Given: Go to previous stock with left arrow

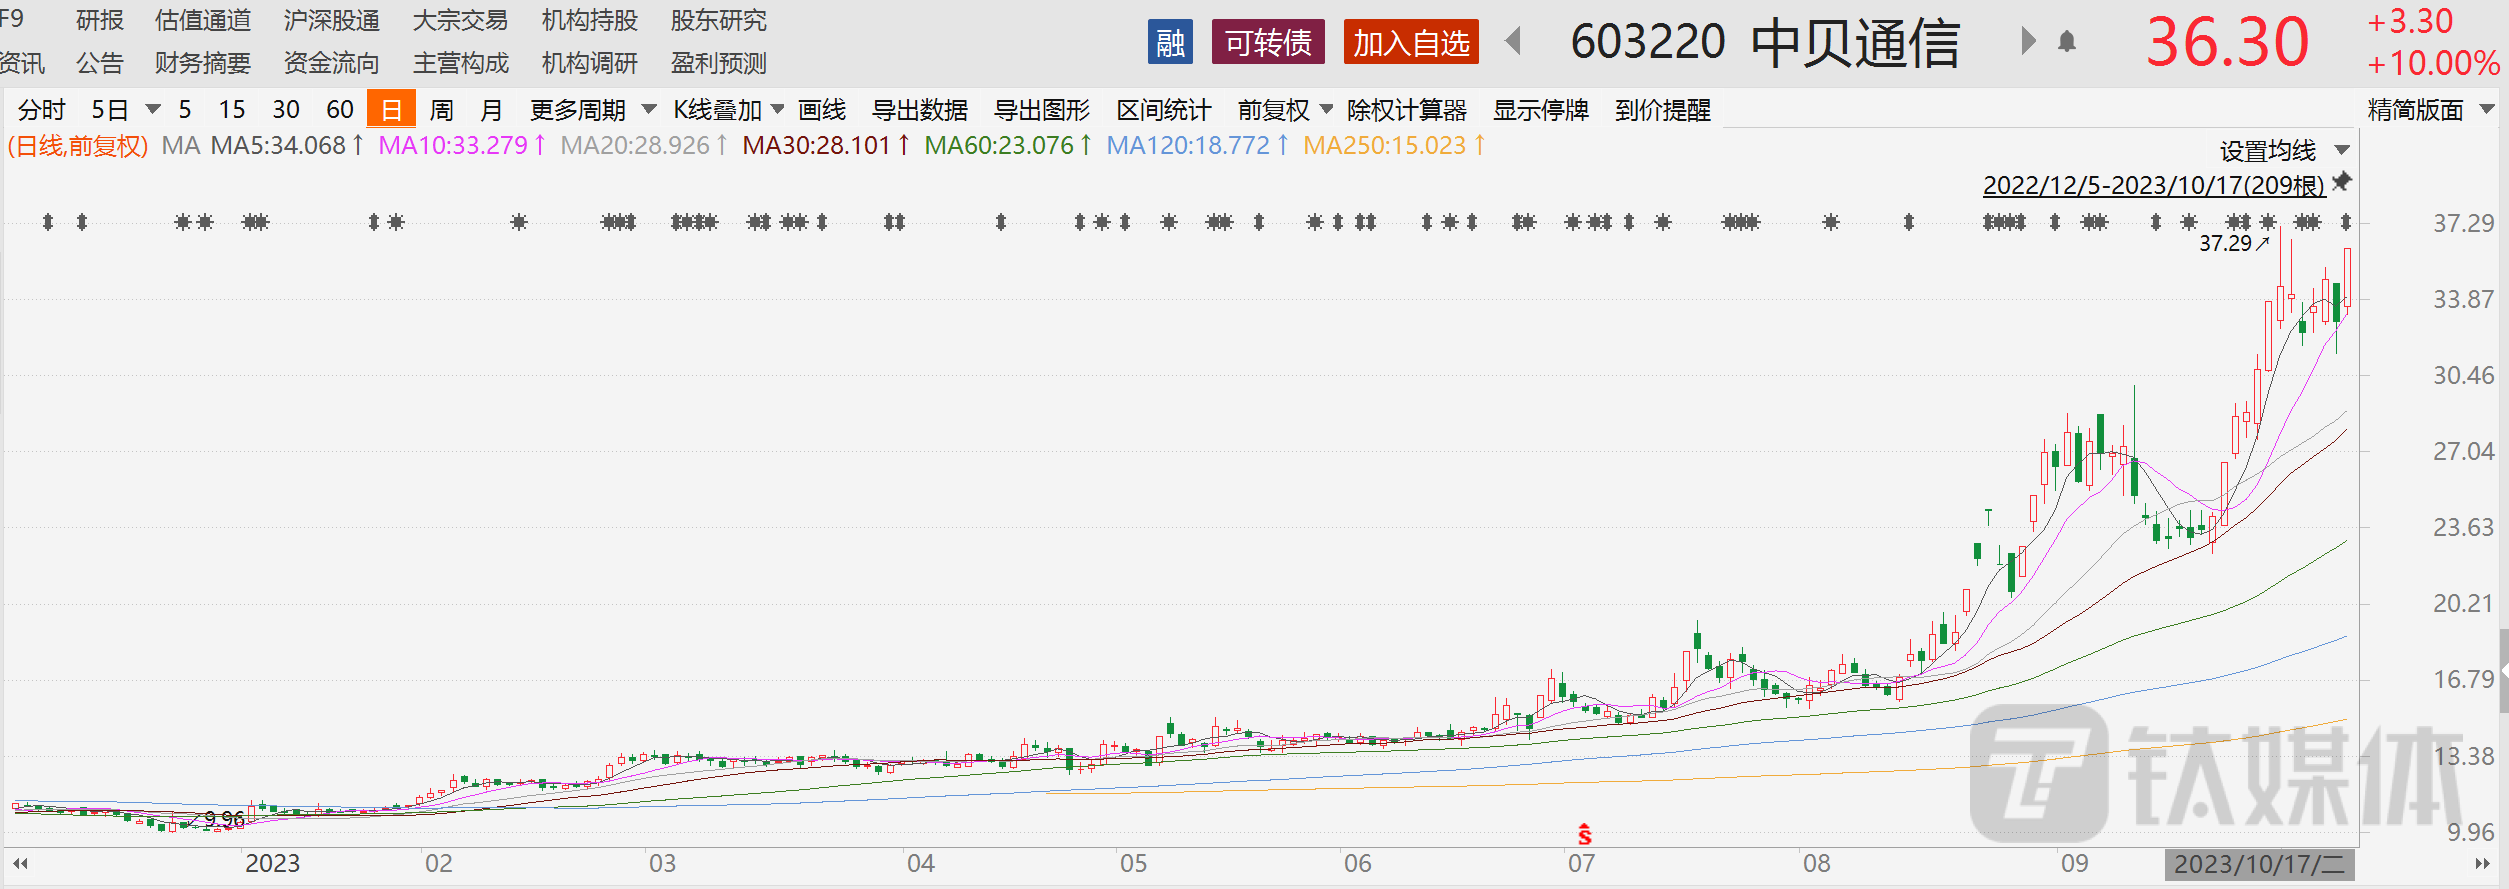Looking at the screenshot, I should coord(1513,42).
